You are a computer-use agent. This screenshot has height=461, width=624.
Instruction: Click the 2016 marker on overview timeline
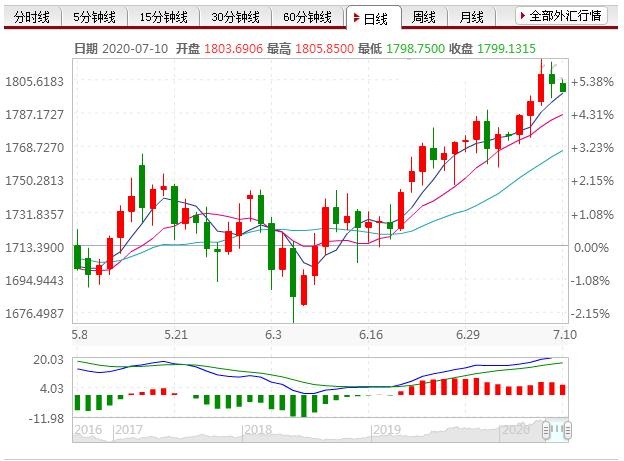tap(88, 430)
